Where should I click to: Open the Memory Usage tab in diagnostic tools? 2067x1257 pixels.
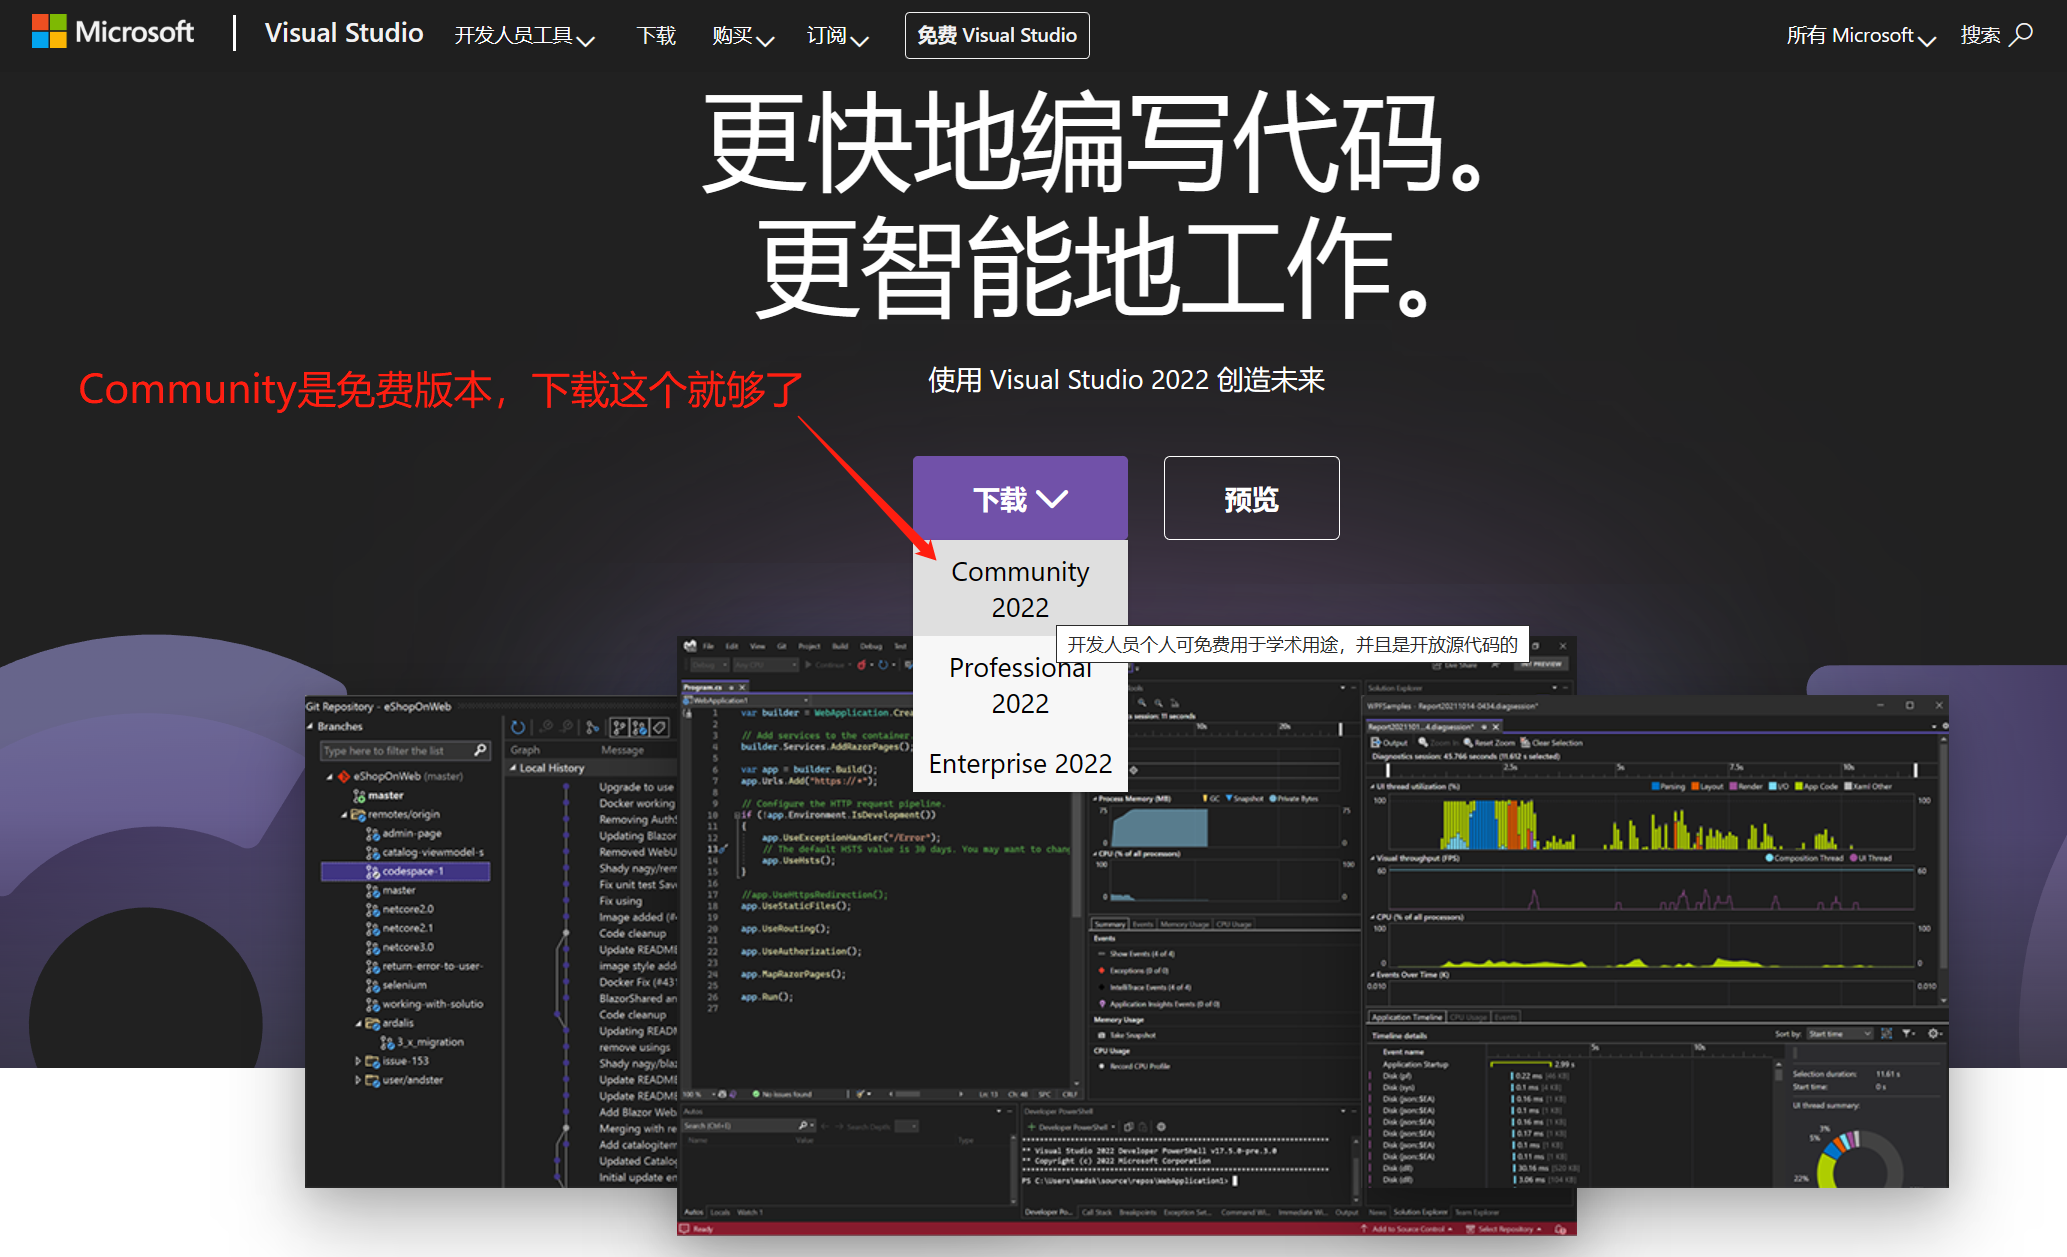point(1184,924)
